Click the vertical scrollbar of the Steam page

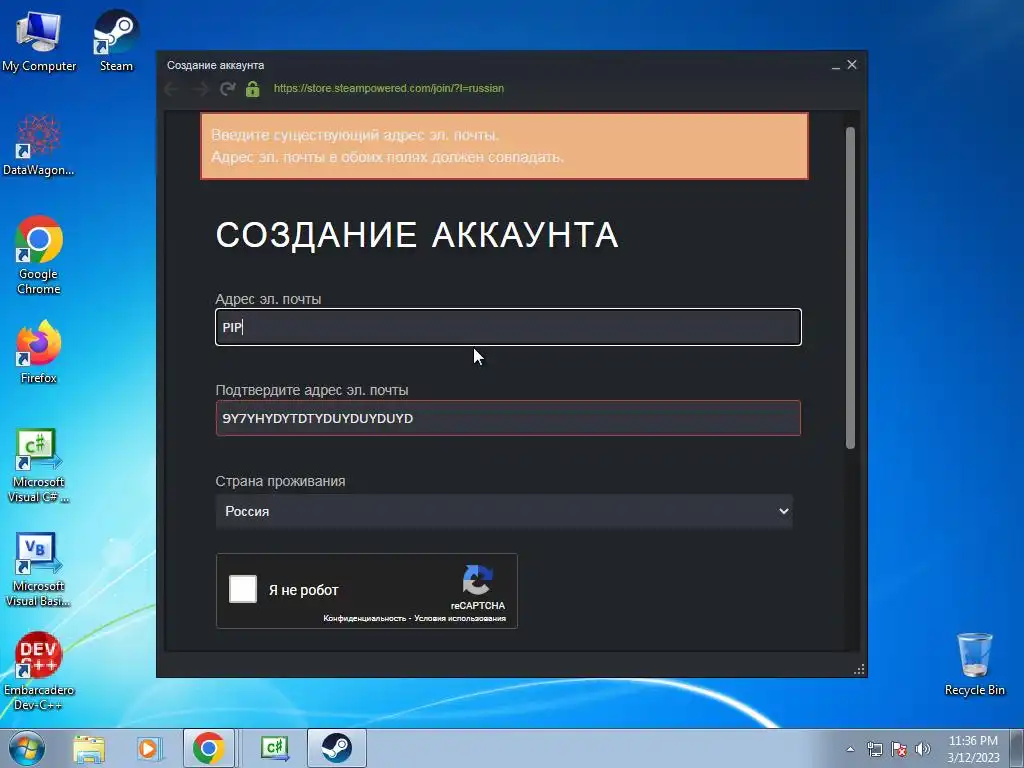click(850, 287)
